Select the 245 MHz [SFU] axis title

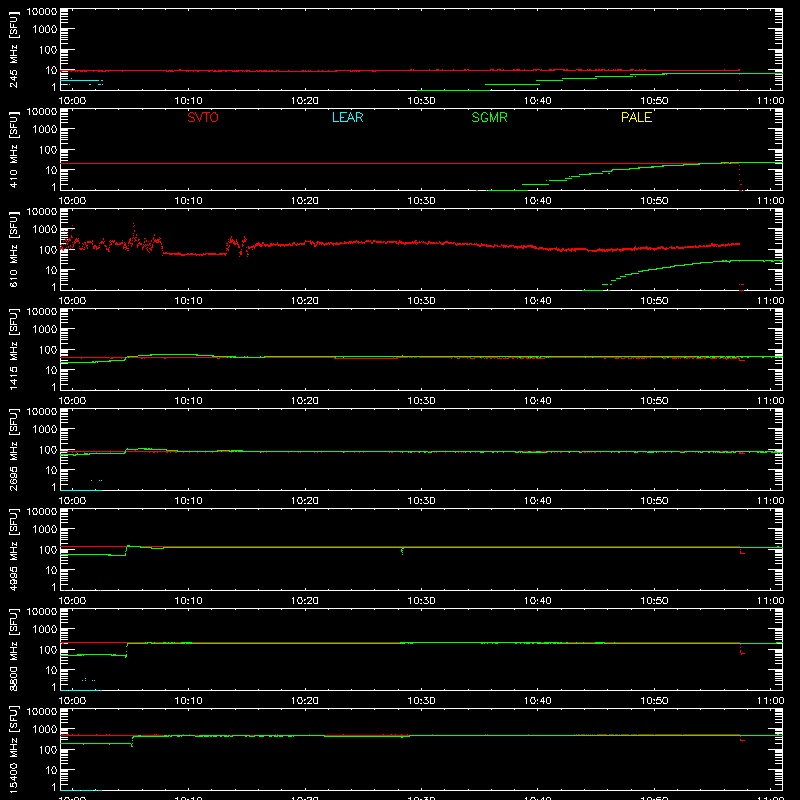(13, 49)
